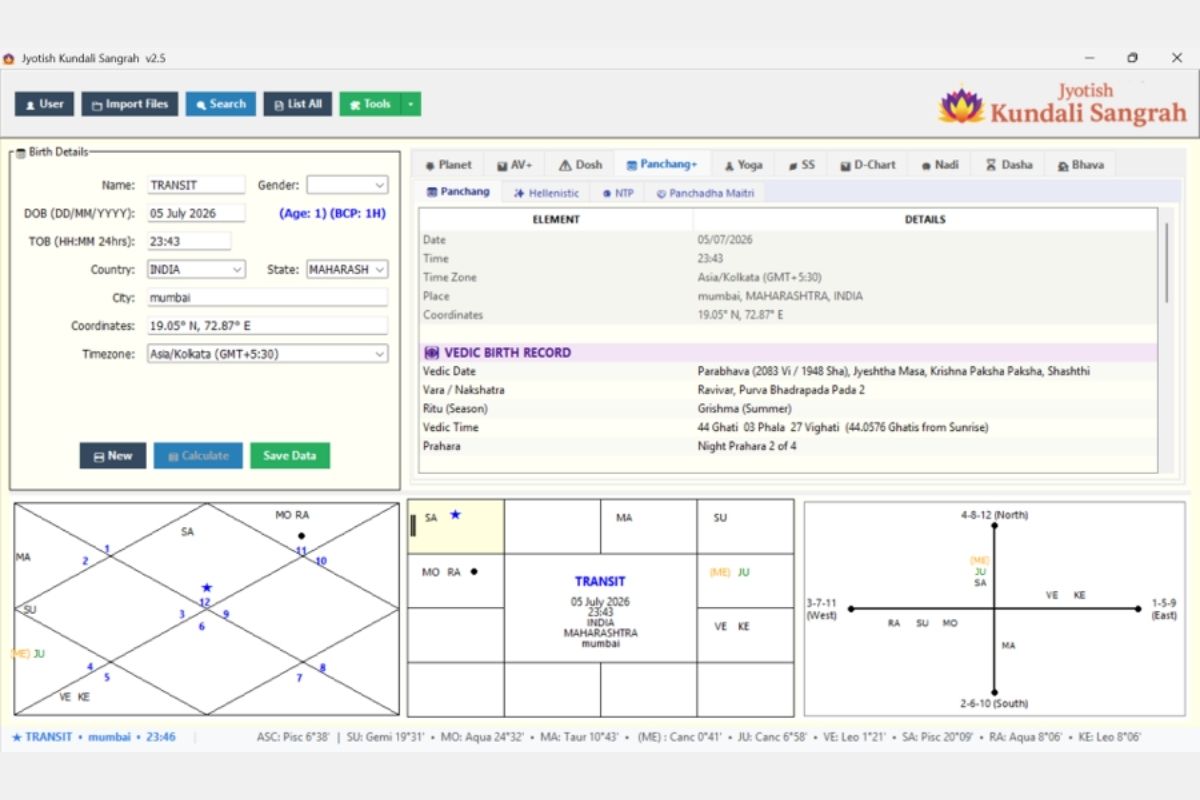1200x800 pixels.
Task: Click the lotus Jyotish Kundali Sangrah logo
Action: [1062, 104]
